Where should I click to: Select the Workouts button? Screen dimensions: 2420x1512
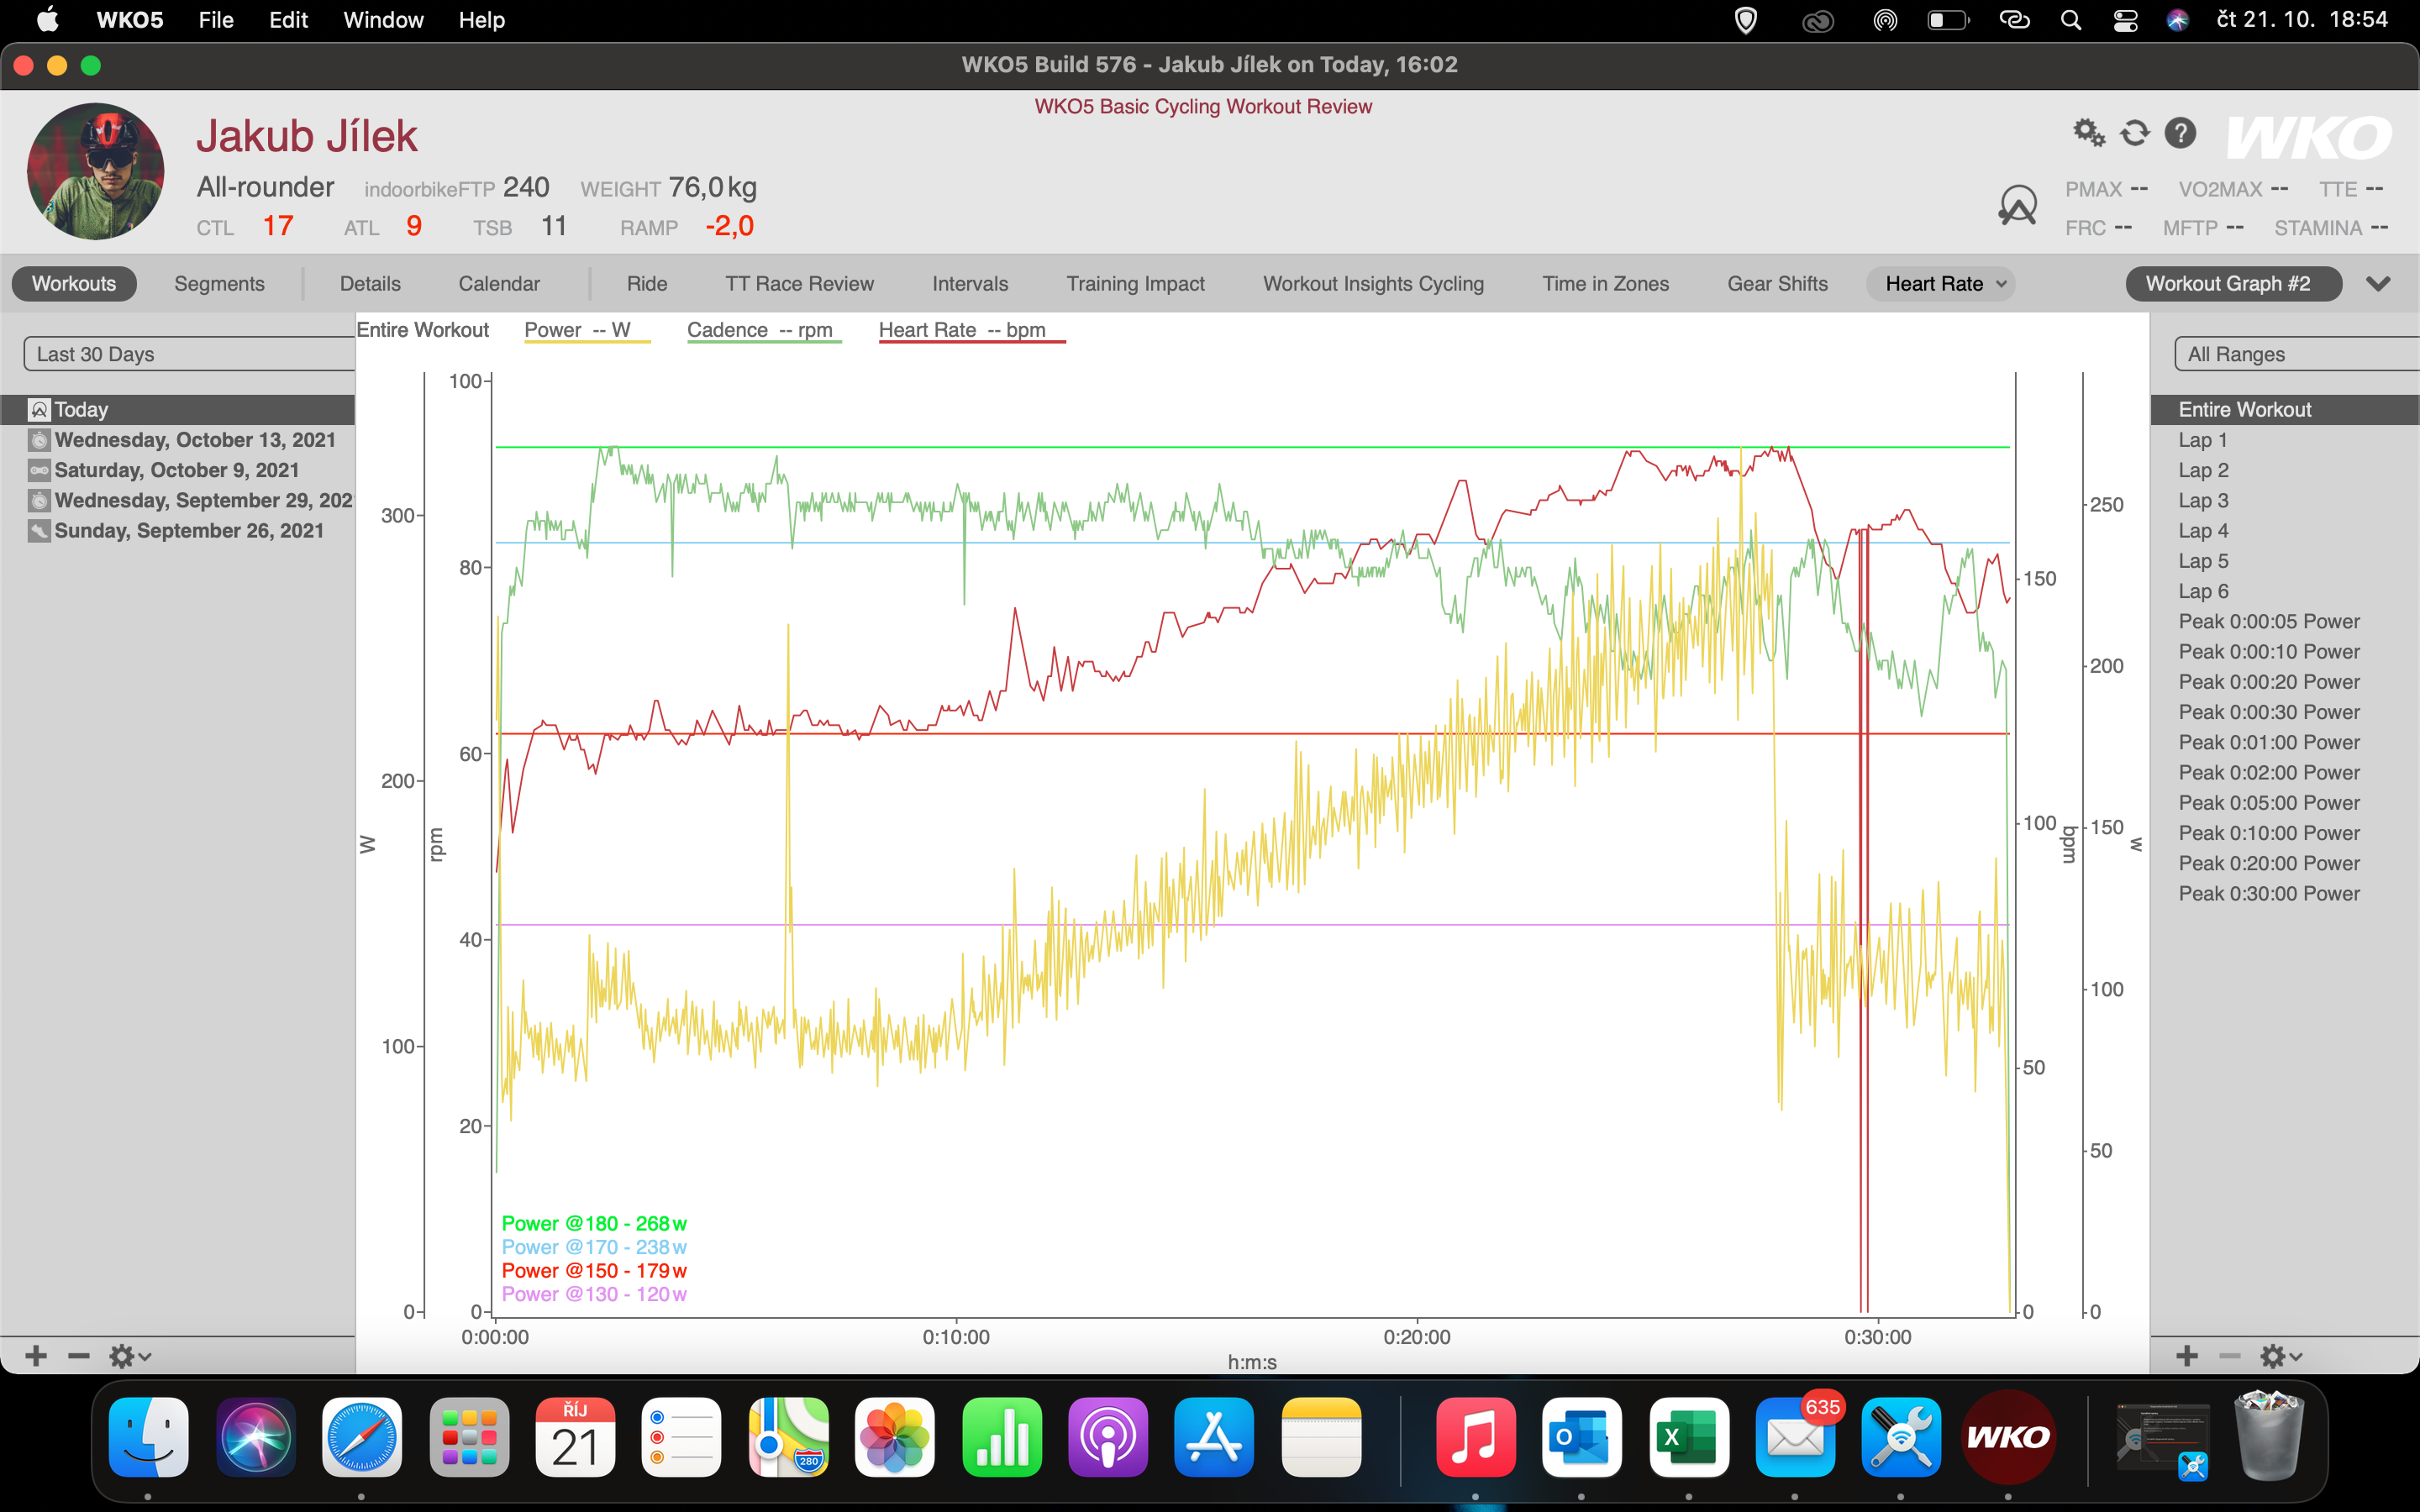tap(74, 284)
